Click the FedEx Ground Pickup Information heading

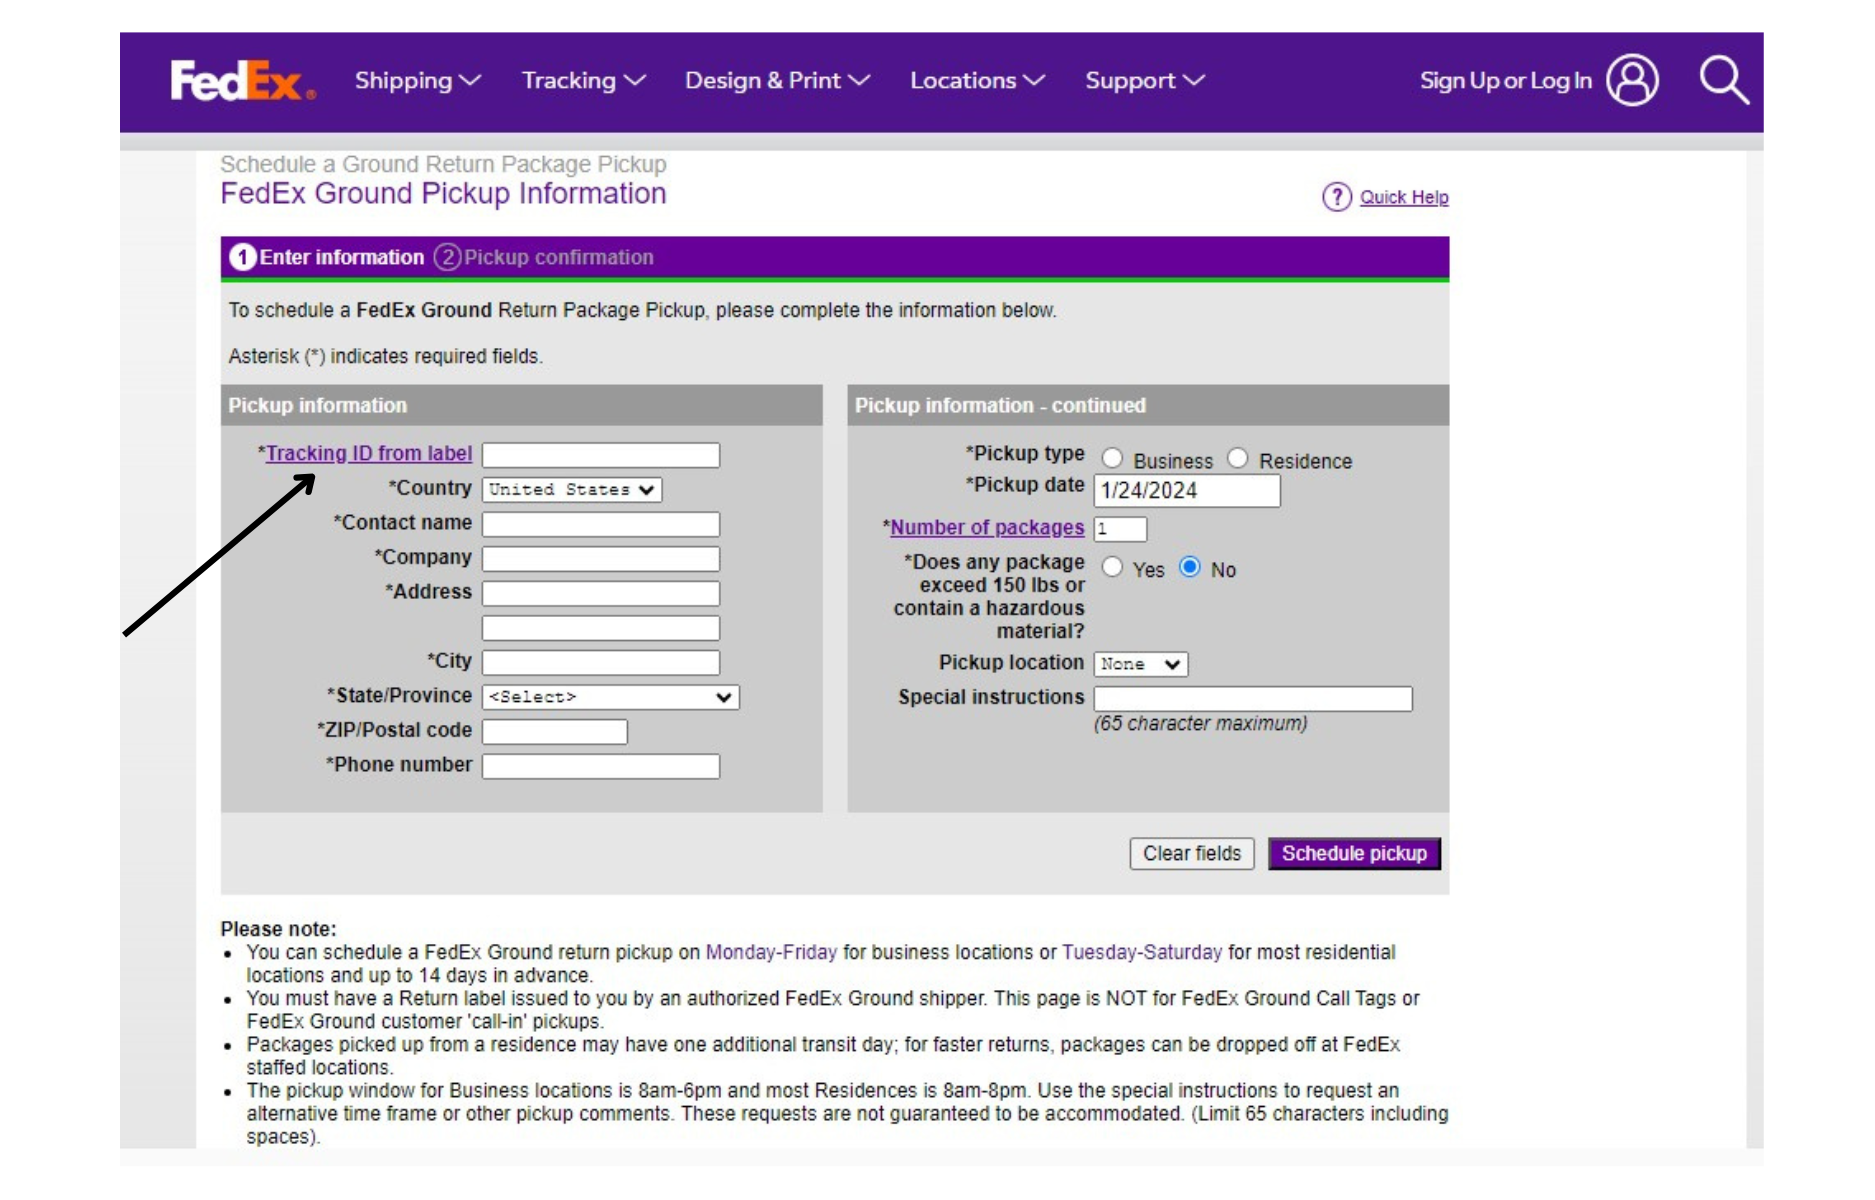coord(443,193)
